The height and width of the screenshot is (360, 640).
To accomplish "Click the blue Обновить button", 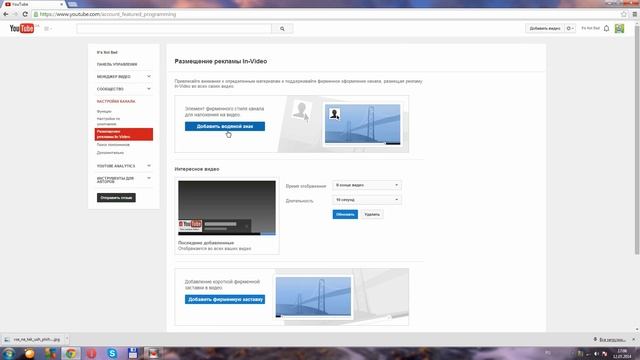I will [345, 214].
